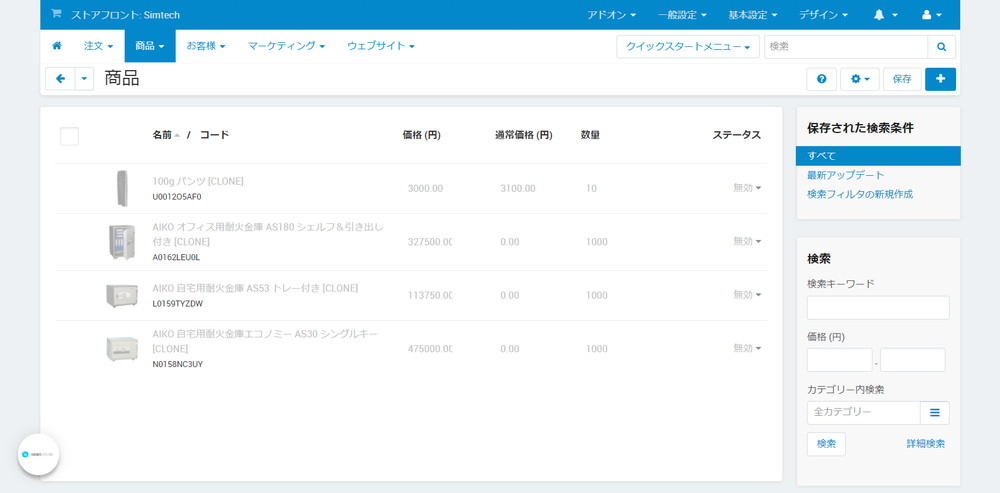
Task: Click the 価格 (円) column header
Action: (x=422, y=135)
